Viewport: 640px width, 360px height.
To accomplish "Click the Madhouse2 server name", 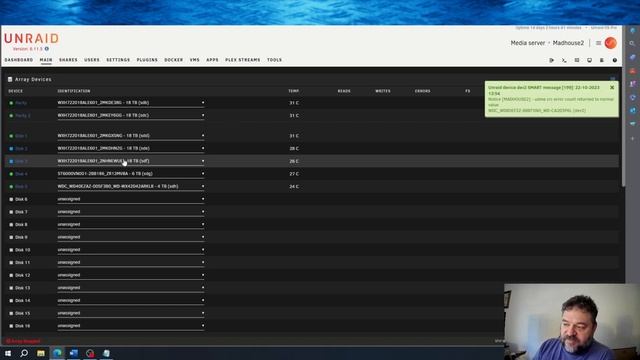I will [568, 43].
